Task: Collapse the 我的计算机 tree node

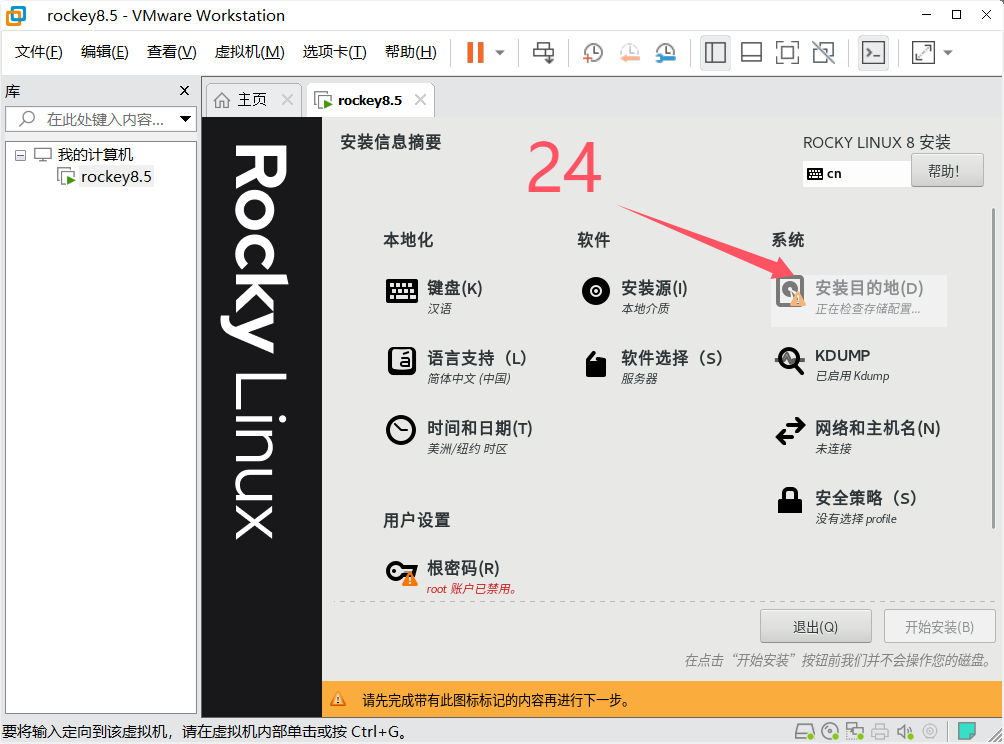Action: tap(20, 155)
